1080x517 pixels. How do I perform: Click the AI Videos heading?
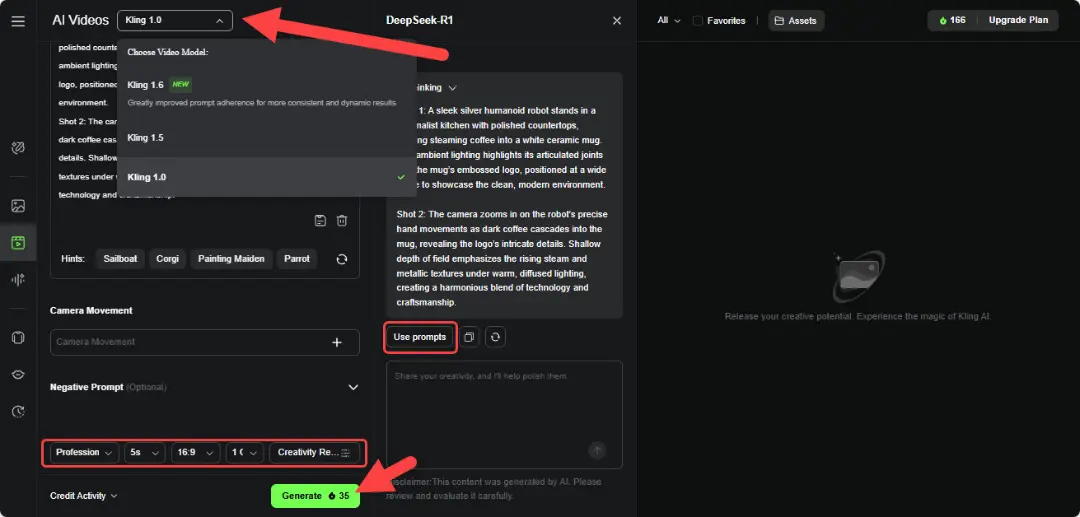[x=81, y=21]
